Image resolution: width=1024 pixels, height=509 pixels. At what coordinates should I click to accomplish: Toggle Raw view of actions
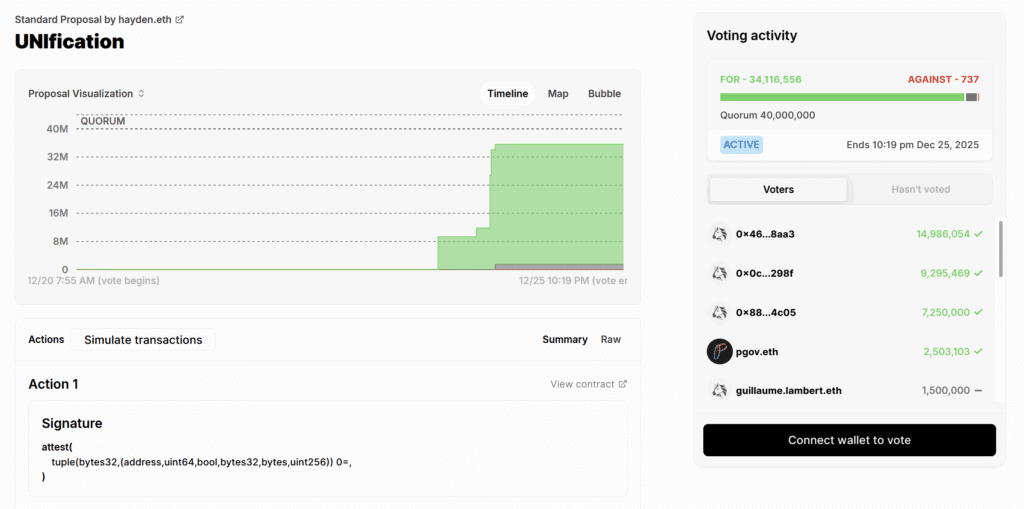click(x=610, y=340)
